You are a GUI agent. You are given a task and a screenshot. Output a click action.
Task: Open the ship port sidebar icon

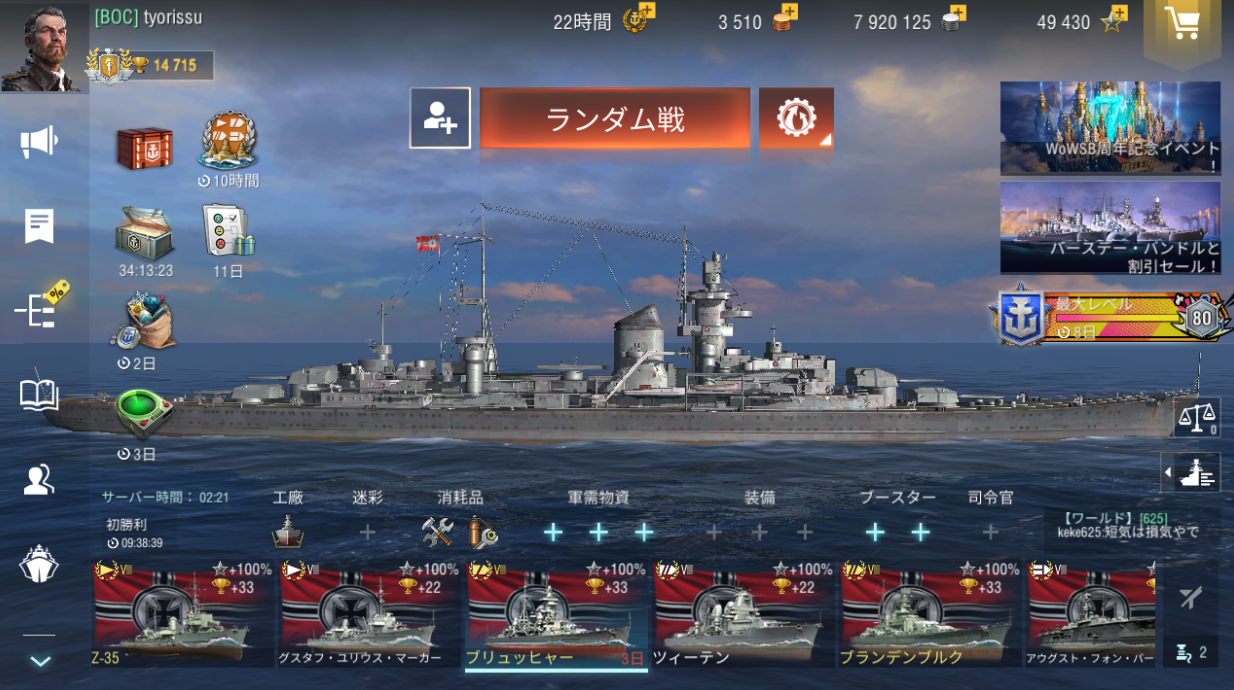[39, 564]
